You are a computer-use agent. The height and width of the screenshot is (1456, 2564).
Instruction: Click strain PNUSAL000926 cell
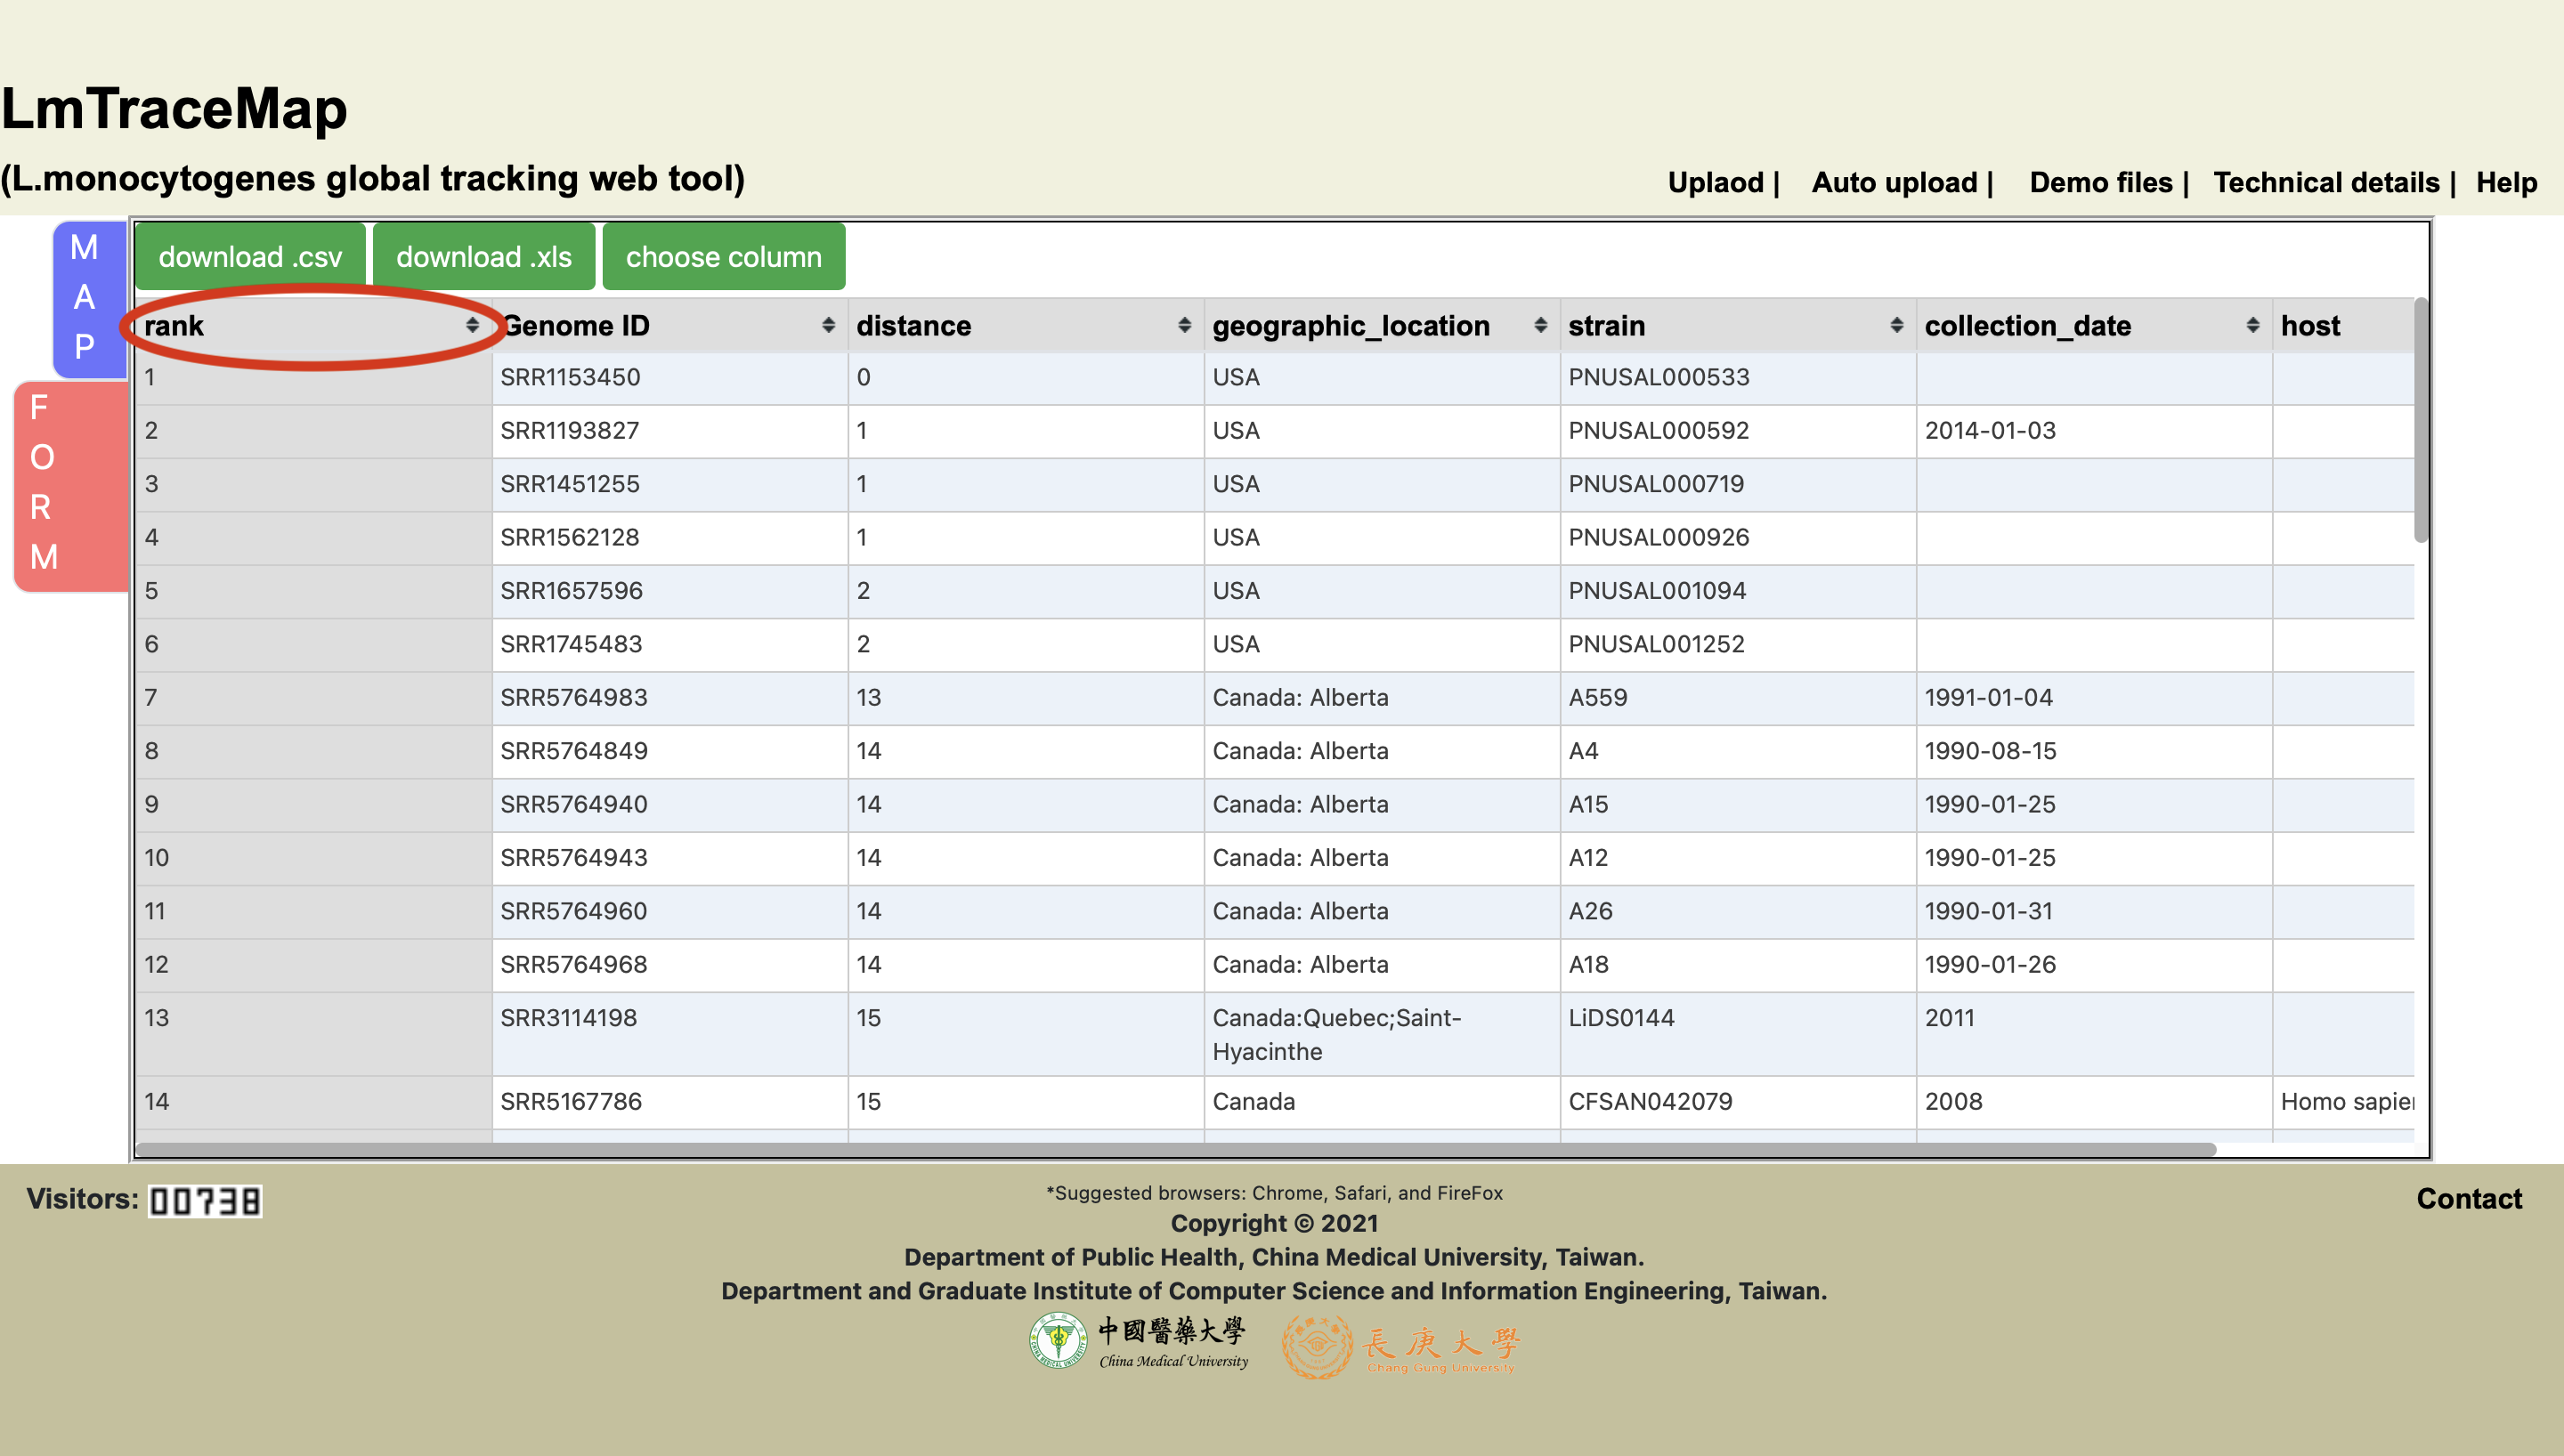coord(1738,538)
